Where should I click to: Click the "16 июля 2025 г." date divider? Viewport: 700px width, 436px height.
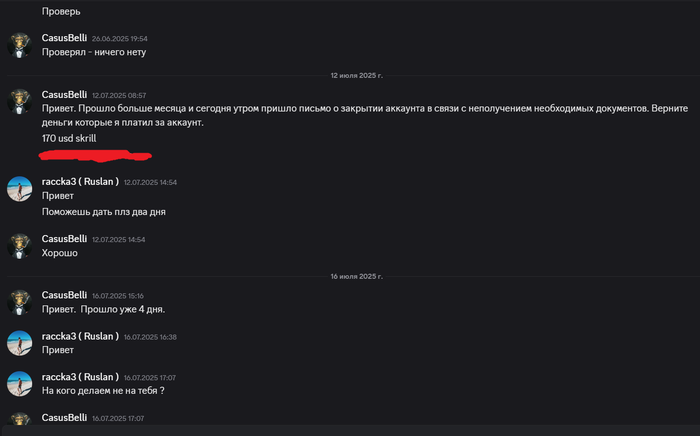[357, 275]
